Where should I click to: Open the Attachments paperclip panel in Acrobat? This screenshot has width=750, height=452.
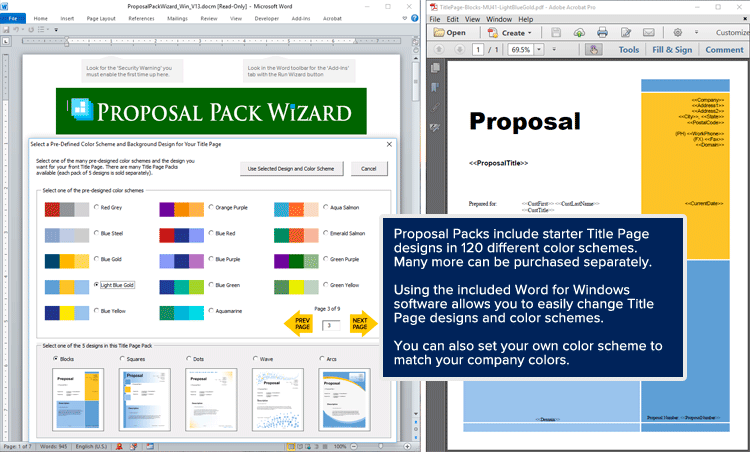point(435,108)
